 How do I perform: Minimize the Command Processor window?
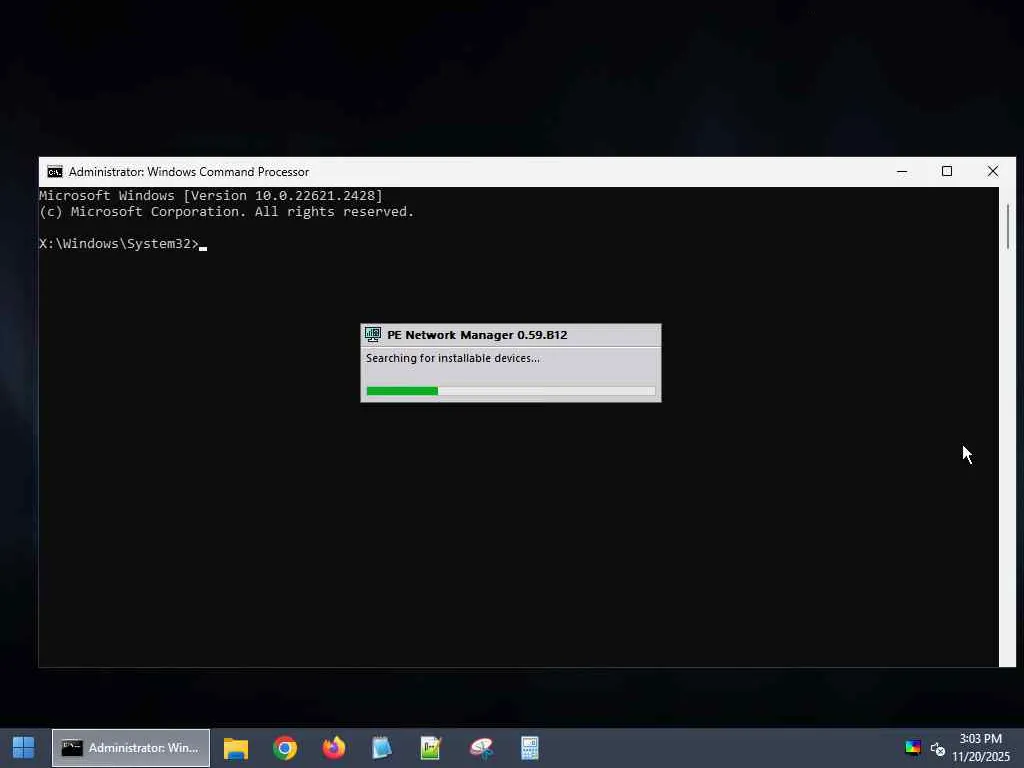coord(902,172)
